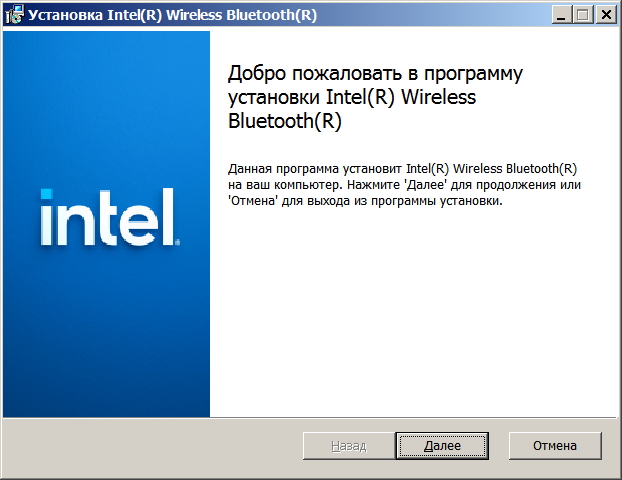
Task: Close the Intel Bluetooth setup window
Action: pyautogui.click(x=605, y=15)
